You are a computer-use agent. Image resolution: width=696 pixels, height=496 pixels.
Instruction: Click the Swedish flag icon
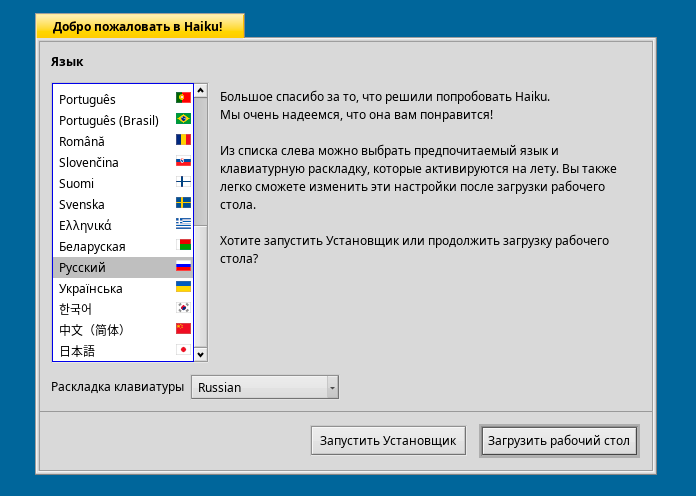tap(183, 203)
